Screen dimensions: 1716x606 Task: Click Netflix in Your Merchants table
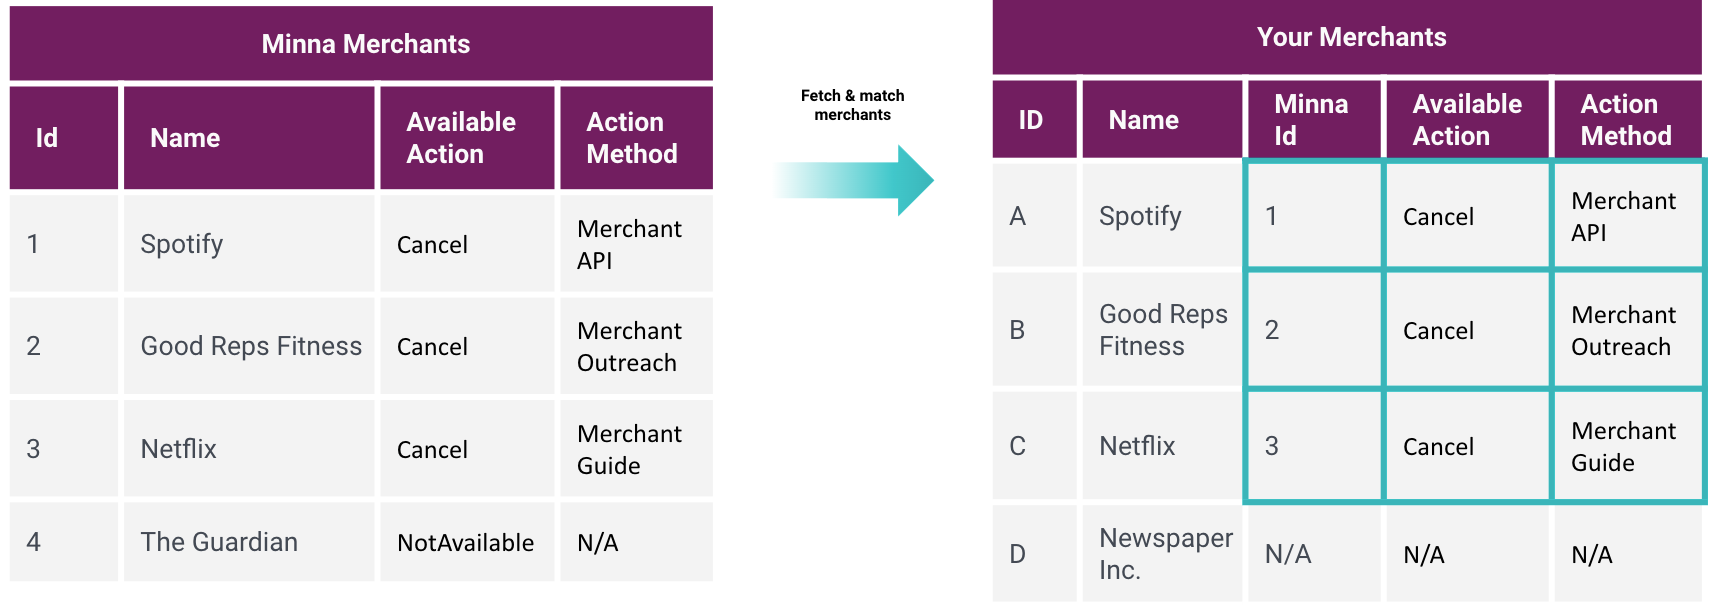[1137, 446]
